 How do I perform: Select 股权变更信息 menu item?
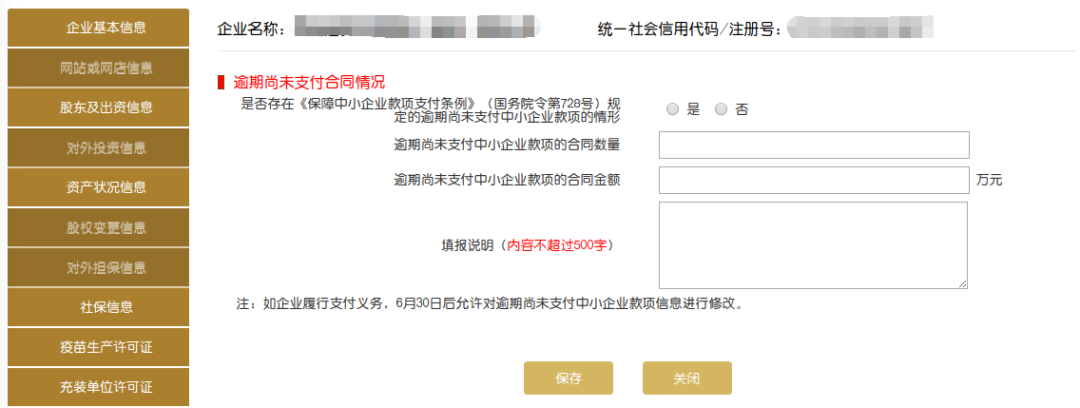click(x=98, y=227)
